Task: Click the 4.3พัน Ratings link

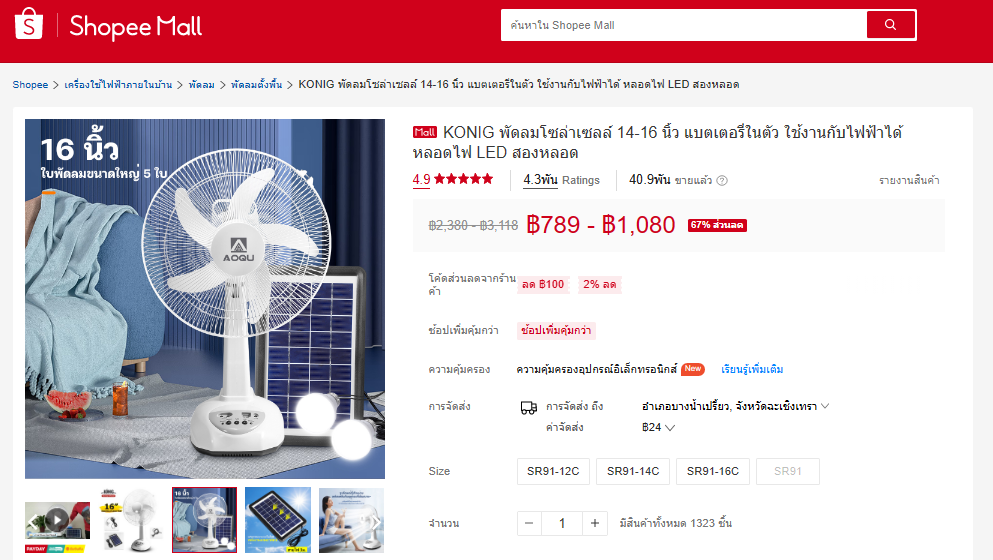Action: coord(561,180)
